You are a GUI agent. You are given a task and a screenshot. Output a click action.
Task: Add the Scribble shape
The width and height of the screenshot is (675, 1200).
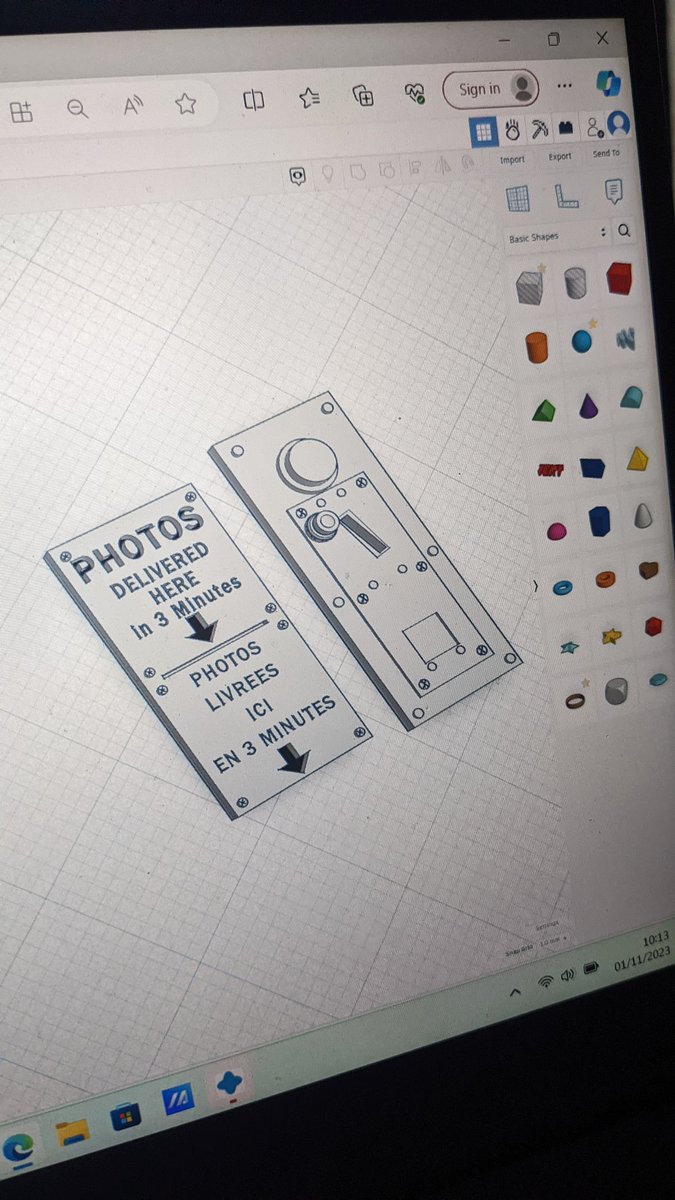[627, 339]
